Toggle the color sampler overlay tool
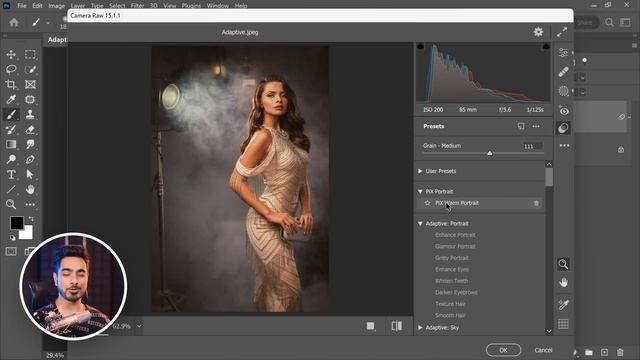Image resolution: width=640 pixels, height=360 pixels. coord(563,304)
